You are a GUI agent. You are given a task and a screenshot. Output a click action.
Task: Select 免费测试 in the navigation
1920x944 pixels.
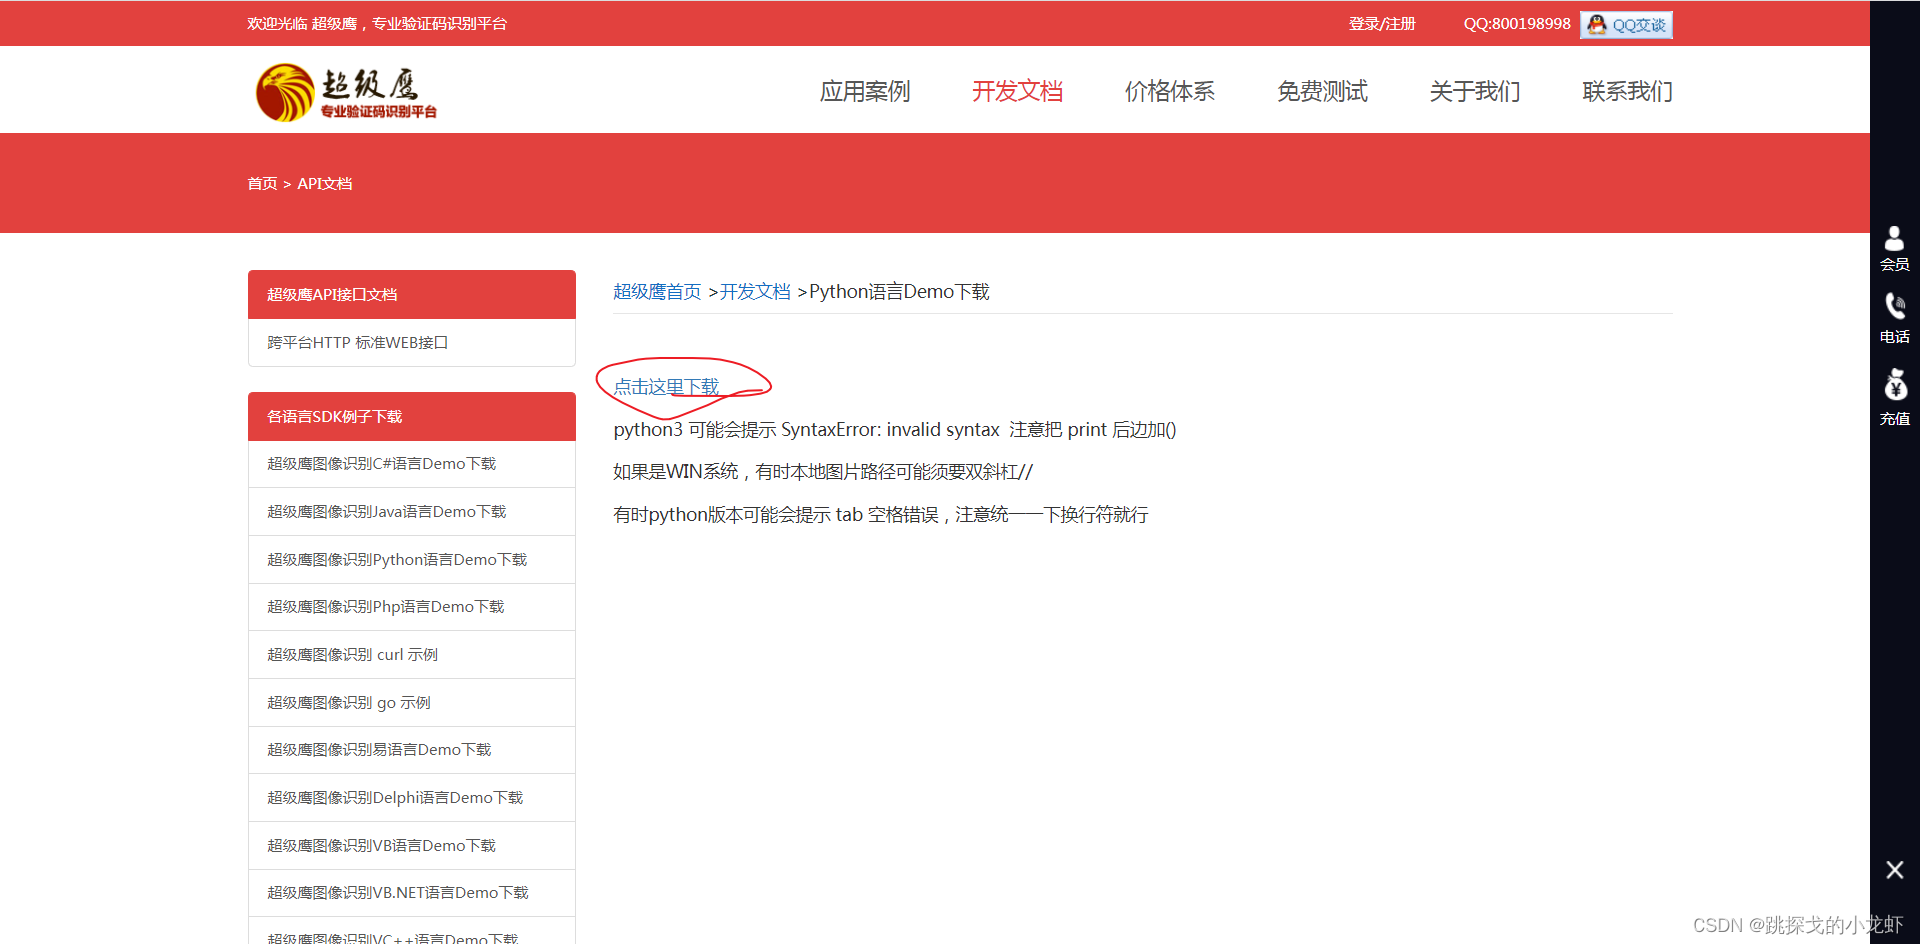coord(1322,91)
